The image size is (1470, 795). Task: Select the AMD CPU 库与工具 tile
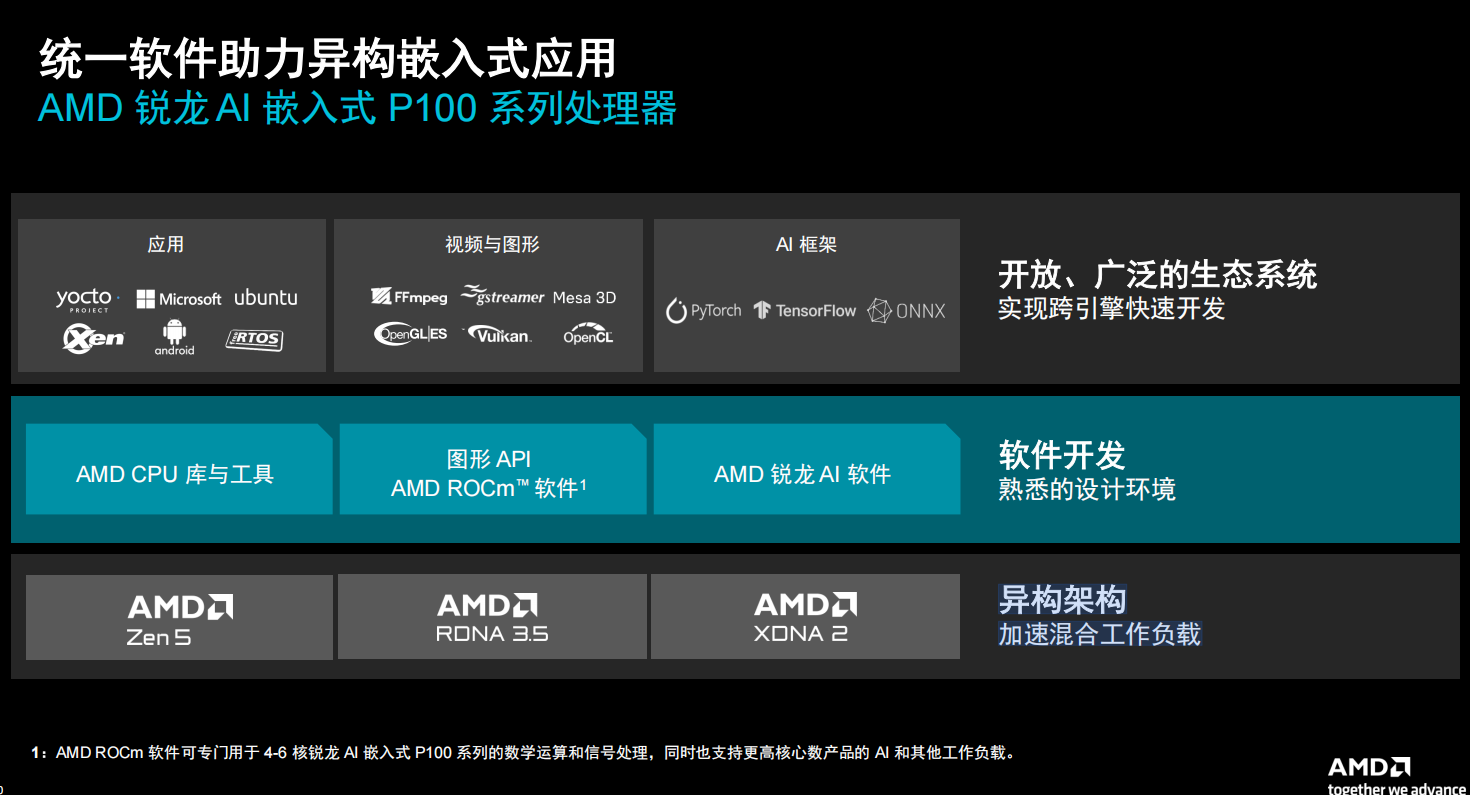(x=179, y=469)
